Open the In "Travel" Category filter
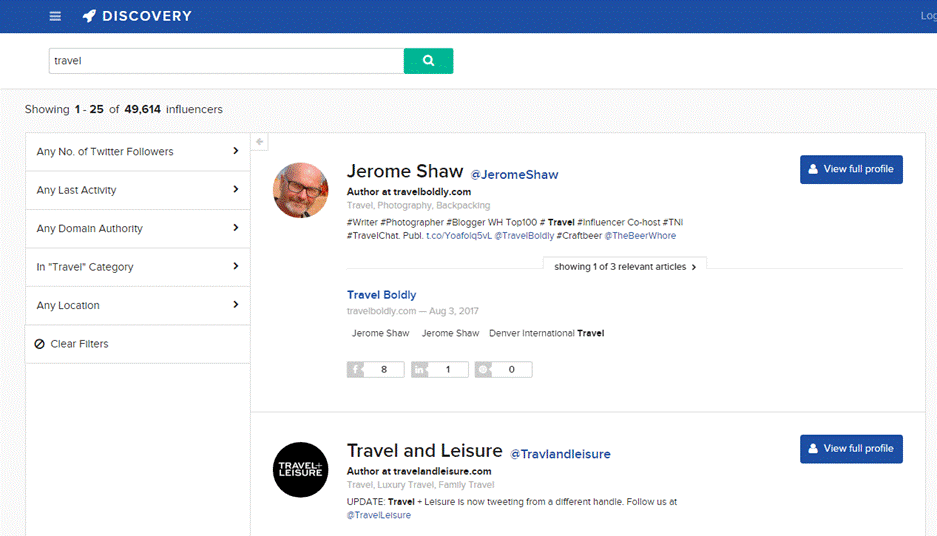 (x=137, y=267)
